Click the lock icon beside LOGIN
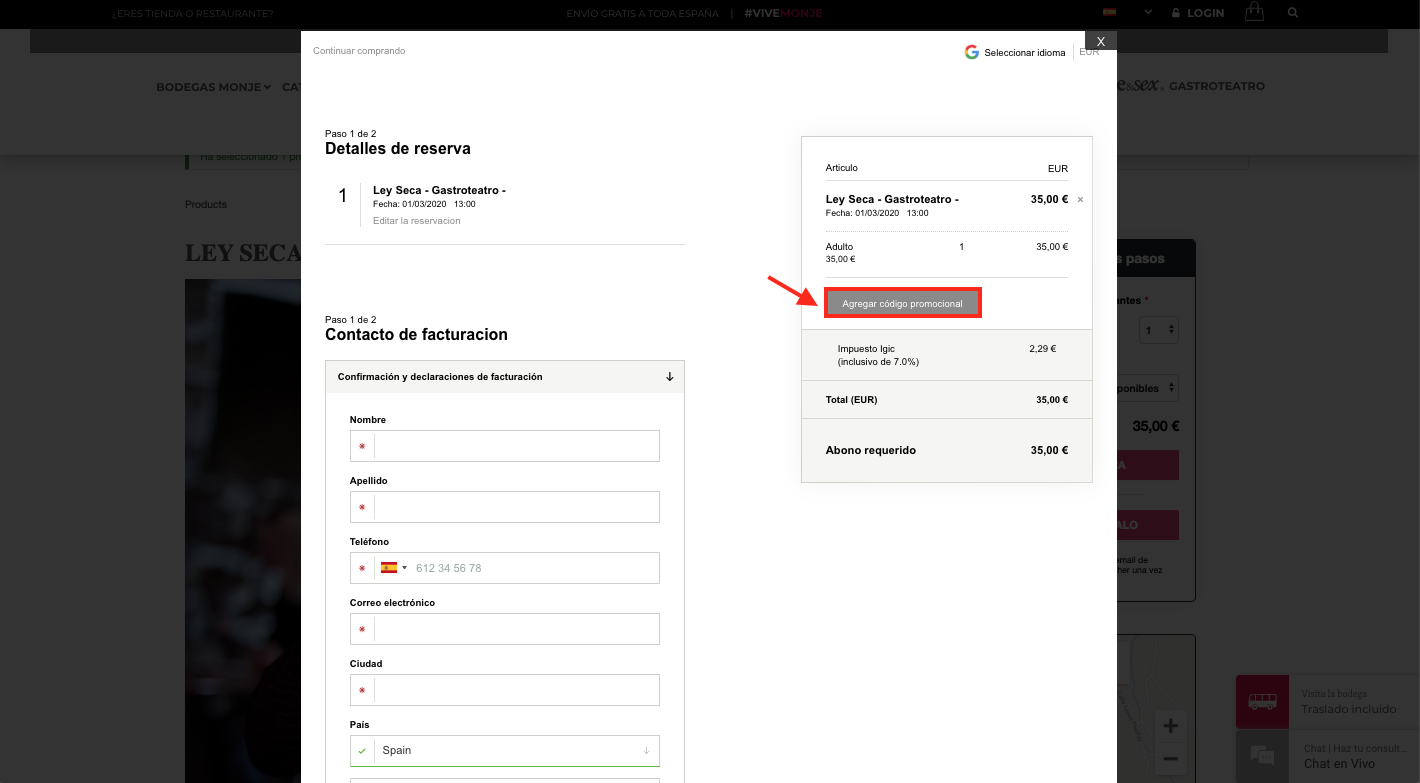This screenshot has width=1420, height=783. pyautogui.click(x=1177, y=13)
